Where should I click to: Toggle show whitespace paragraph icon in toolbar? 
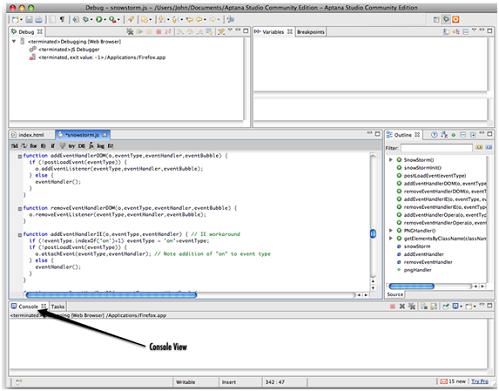(x=62, y=20)
